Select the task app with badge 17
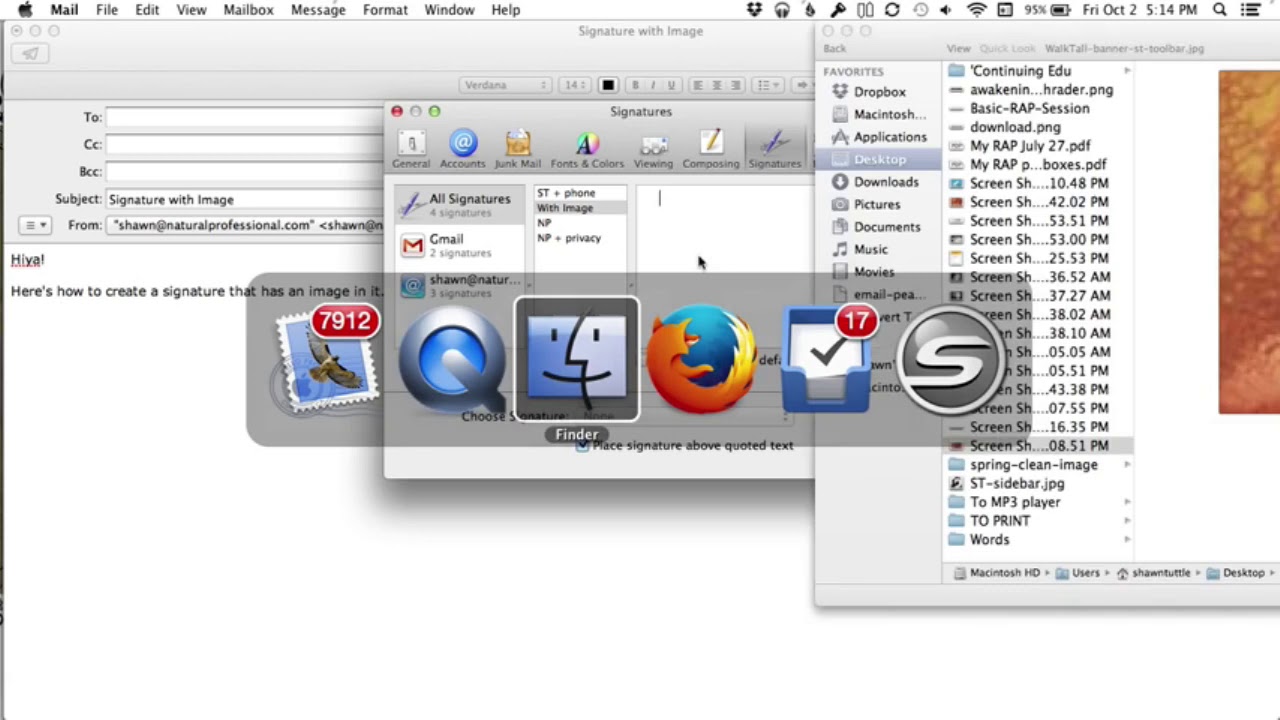The width and height of the screenshot is (1280, 720). coord(826,360)
